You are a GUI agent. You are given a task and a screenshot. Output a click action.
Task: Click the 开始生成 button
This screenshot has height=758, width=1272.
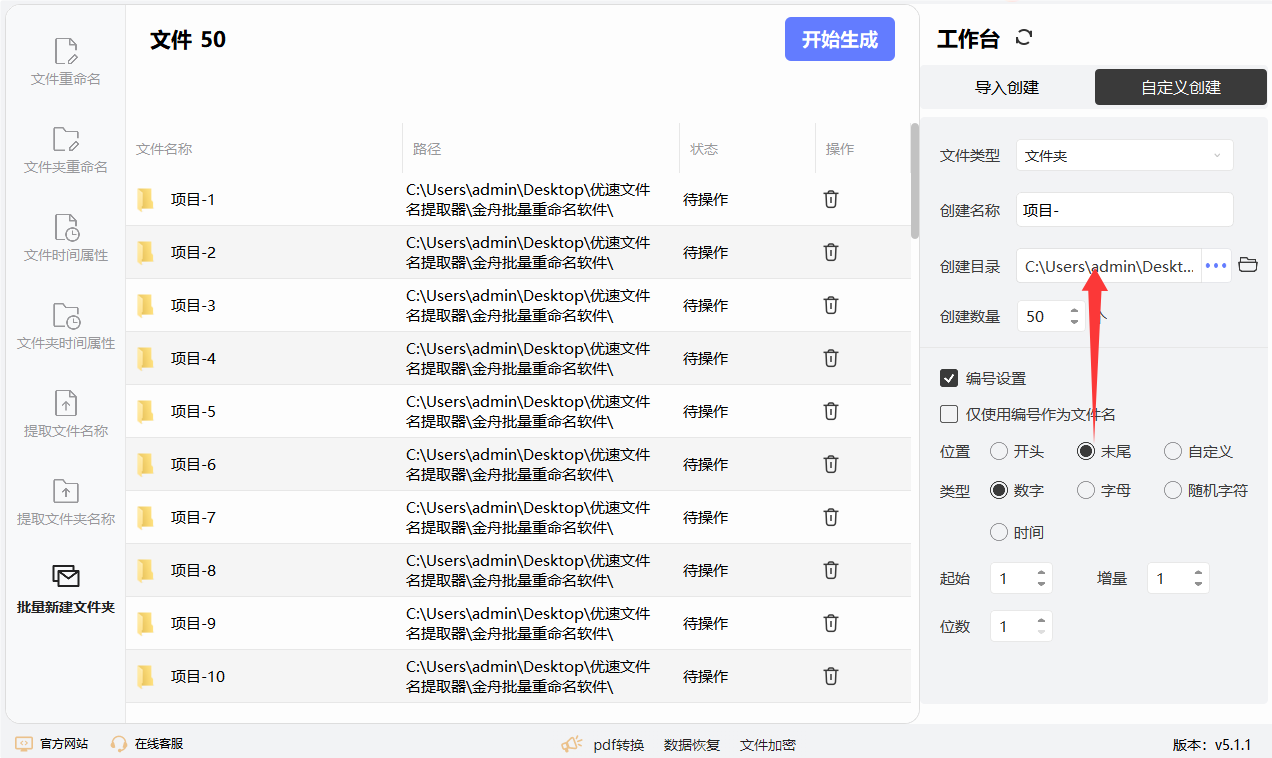point(840,39)
